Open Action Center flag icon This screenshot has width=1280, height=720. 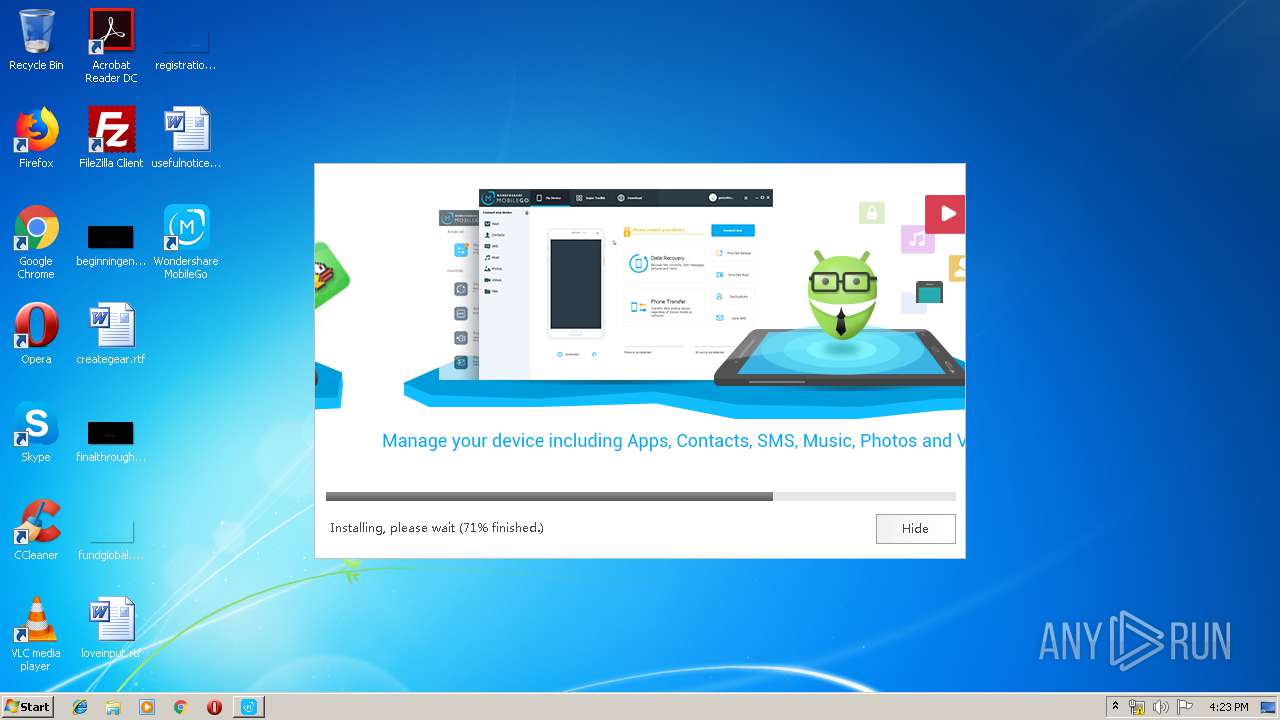pyautogui.click(x=1185, y=707)
